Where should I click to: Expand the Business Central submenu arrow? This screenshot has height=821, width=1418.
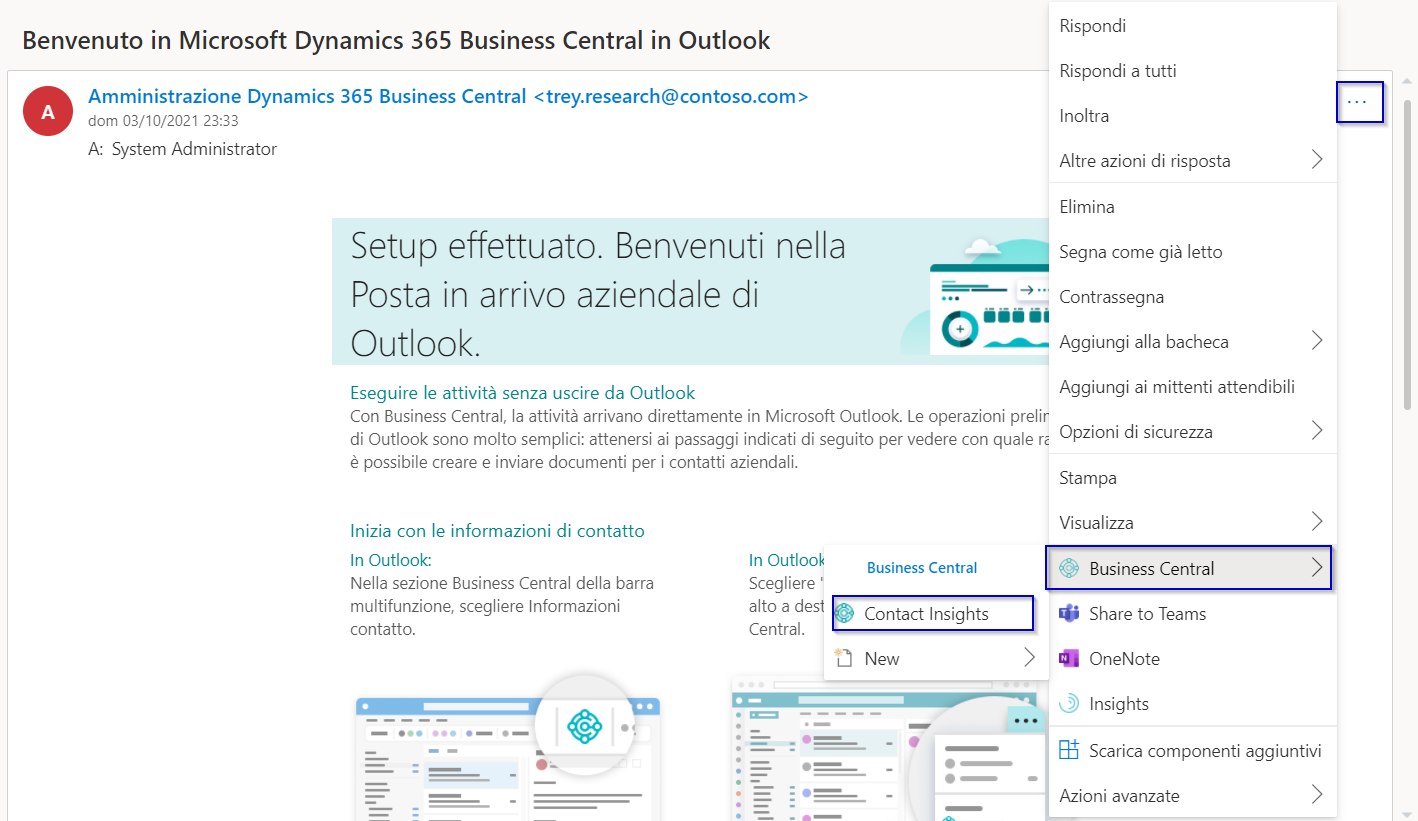pyautogui.click(x=1317, y=568)
